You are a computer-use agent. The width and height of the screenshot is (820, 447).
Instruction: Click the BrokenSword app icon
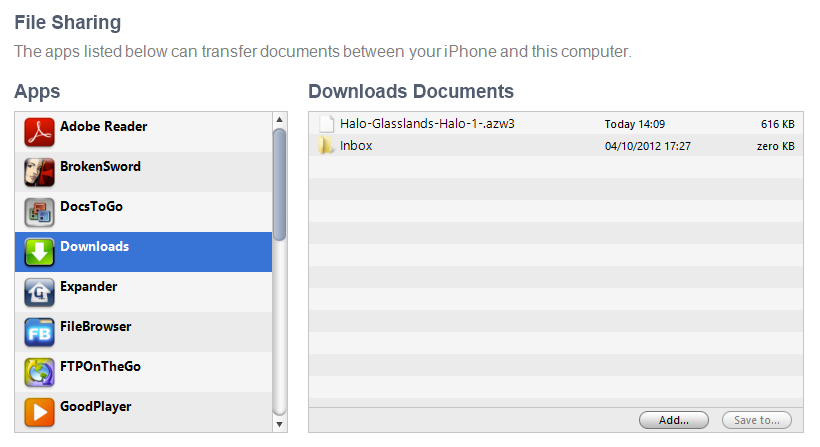pyautogui.click(x=39, y=172)
